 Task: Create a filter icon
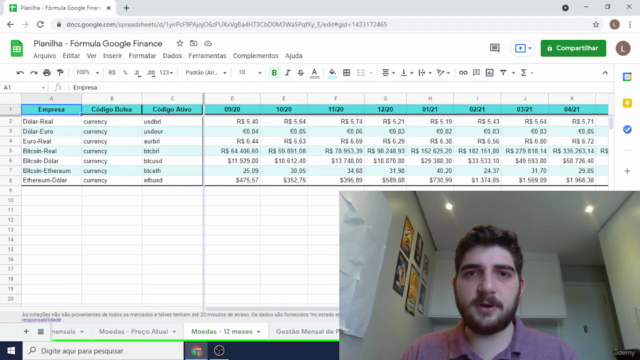[x=503, y=73]
